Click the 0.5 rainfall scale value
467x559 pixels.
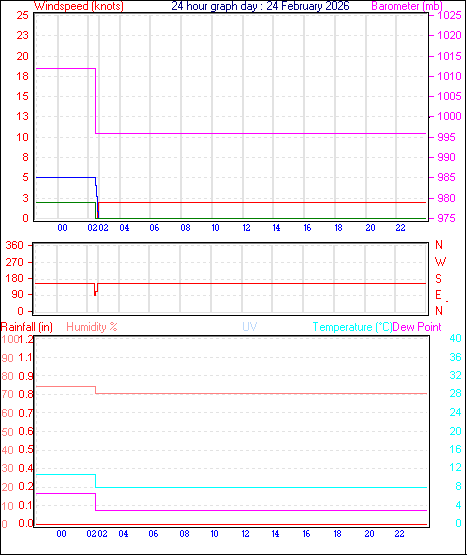(x=26, y=450)
